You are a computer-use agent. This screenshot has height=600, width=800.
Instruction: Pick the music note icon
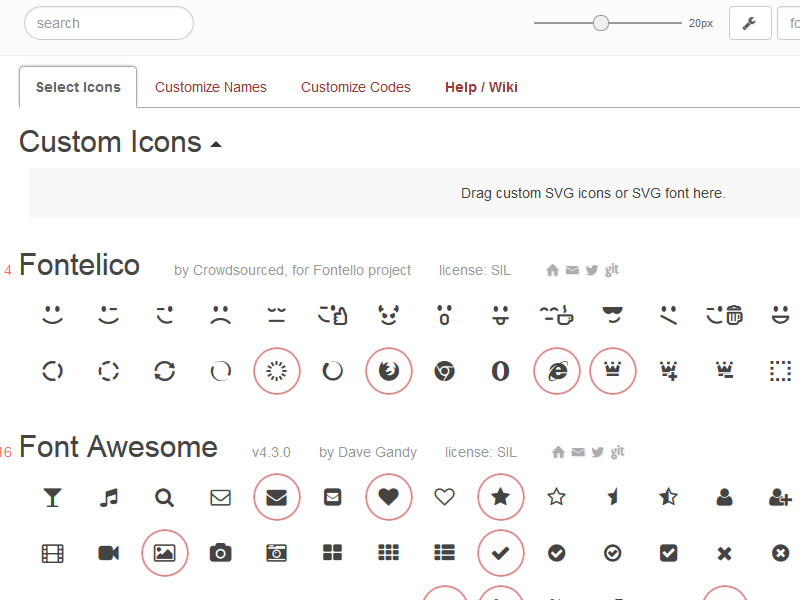(109, 497)
